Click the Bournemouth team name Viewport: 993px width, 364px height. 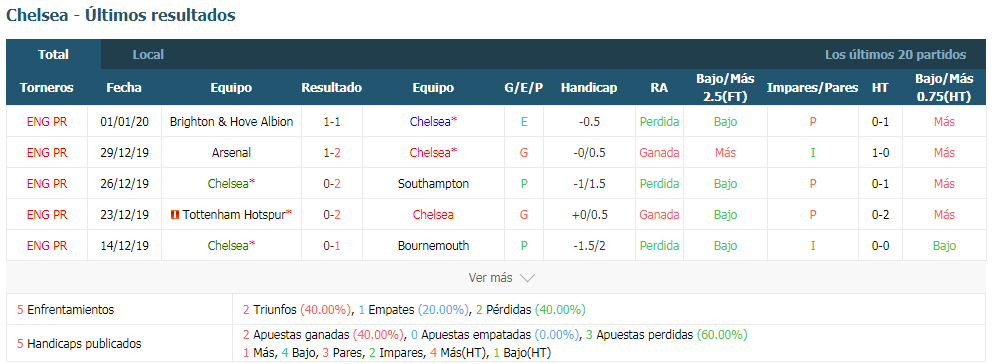pos(433,246)
